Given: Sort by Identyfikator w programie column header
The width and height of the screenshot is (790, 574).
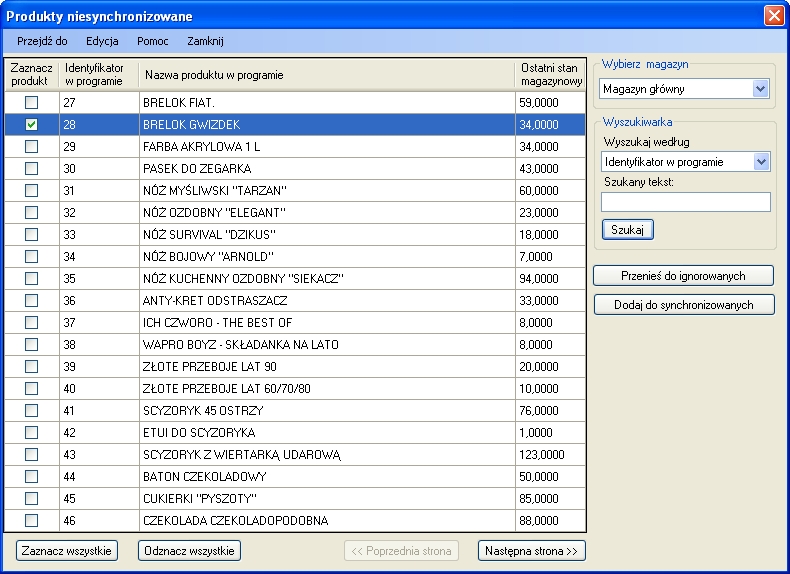Looking at the screenshot, I should [x=99, y=75].
